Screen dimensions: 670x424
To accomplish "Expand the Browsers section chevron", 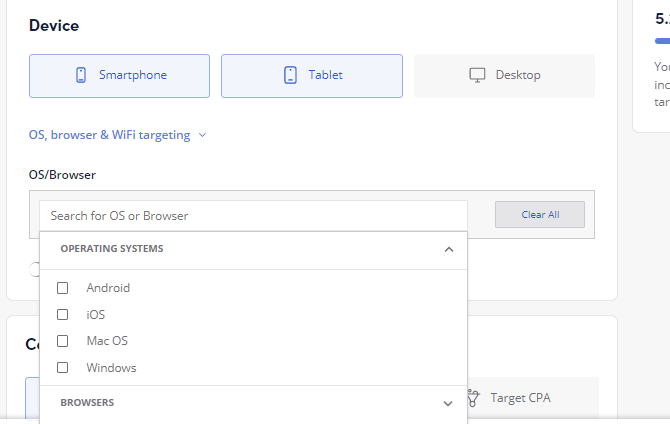I will pyautogui.click(x=448, y=403).
